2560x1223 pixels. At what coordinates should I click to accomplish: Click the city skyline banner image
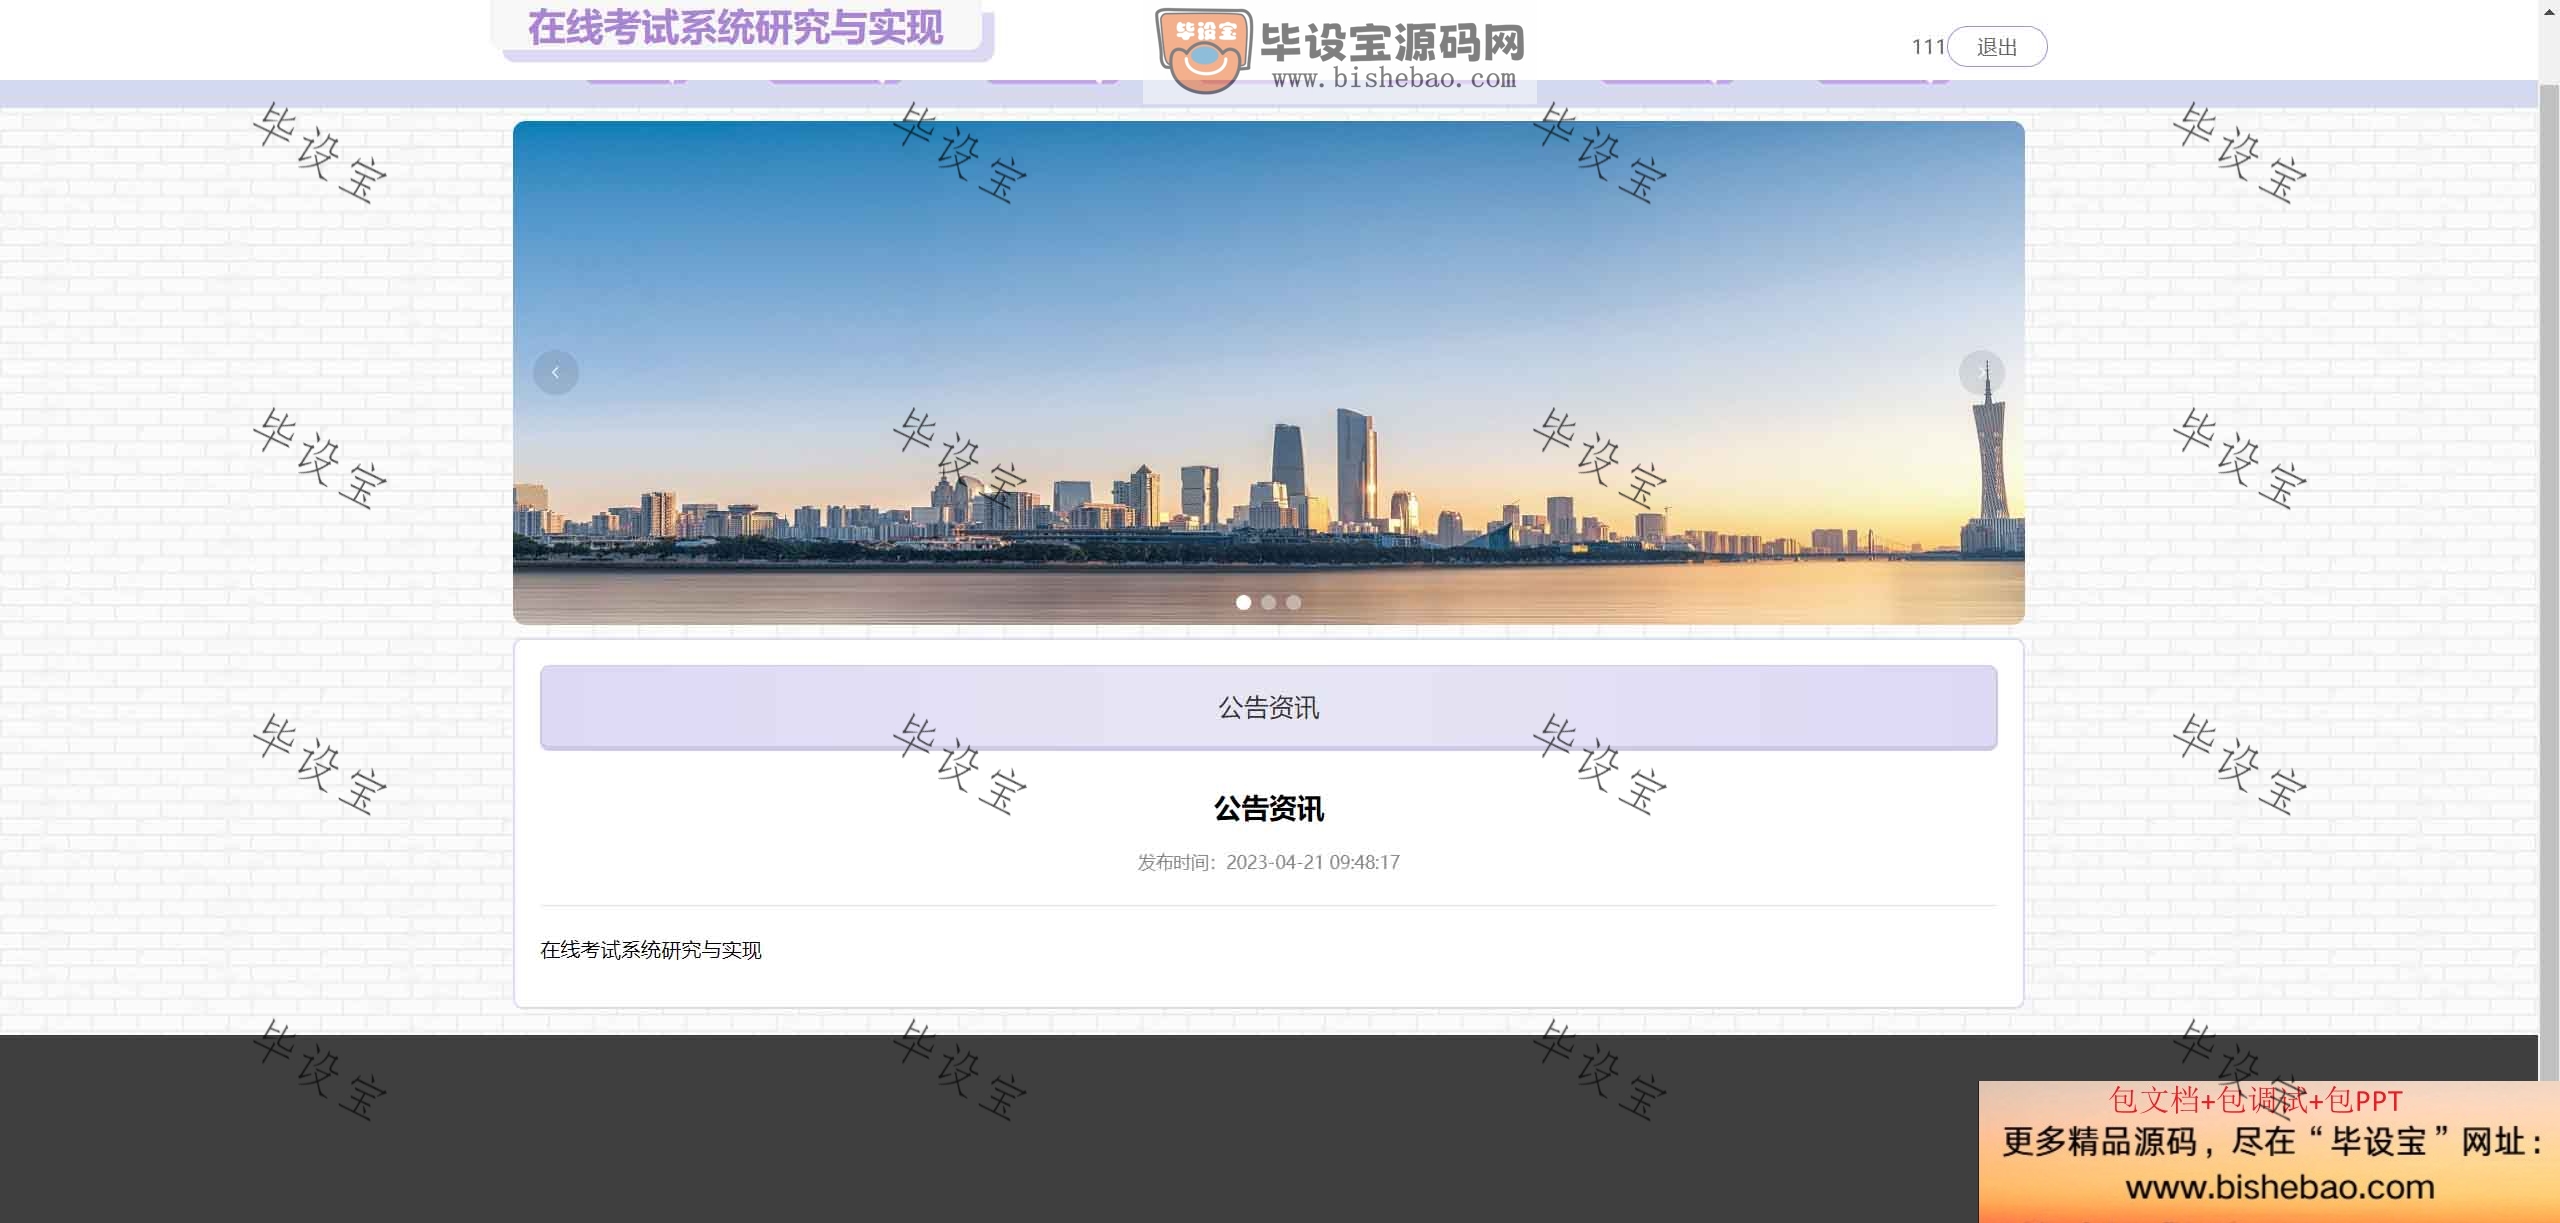[x=1268, y=372]
